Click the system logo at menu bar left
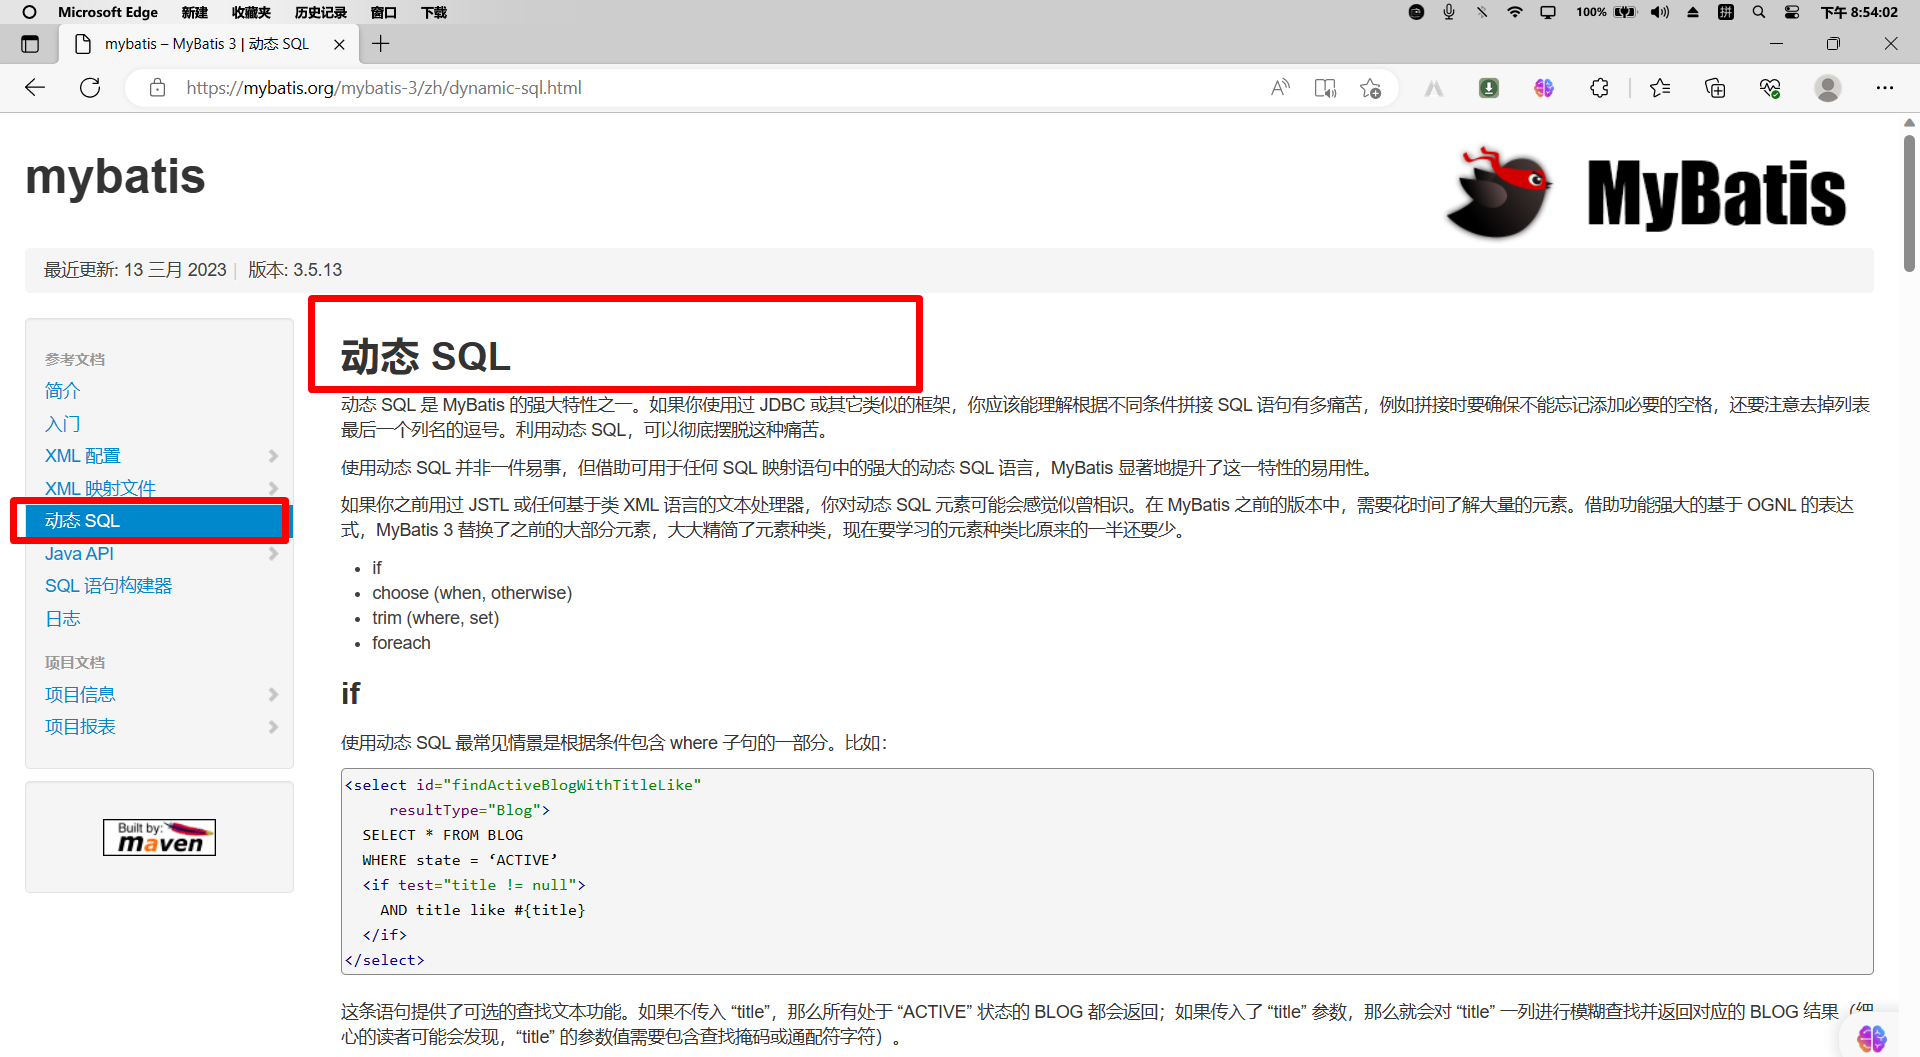This screenshot has width=1920, height=1057. (x=29, y=12)
